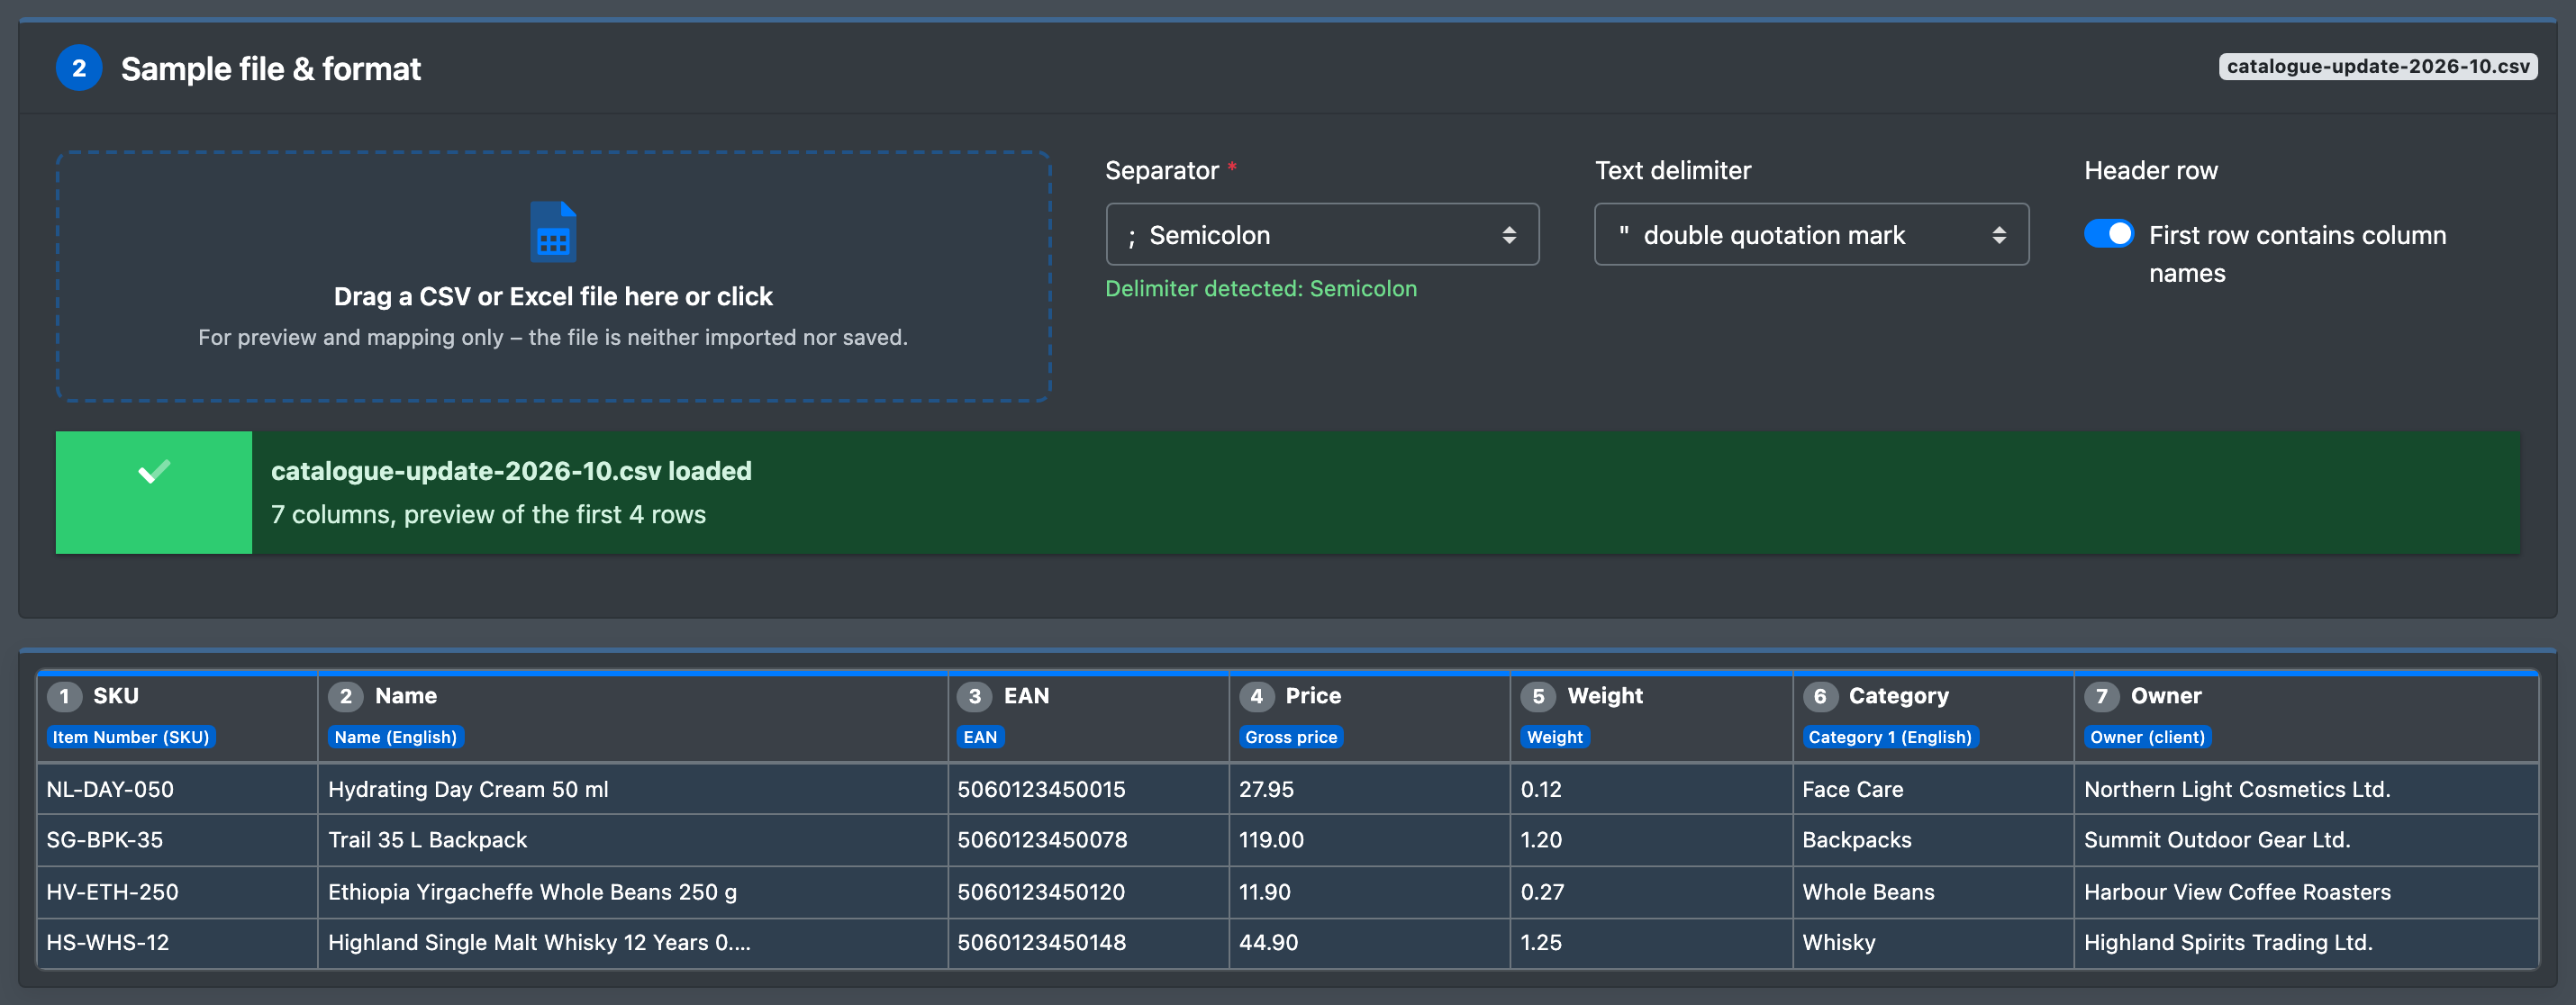The height and width of the screenshot is (1005, 2576).
Task: Click Northern Light Cosmetics Ltd. cell
Action: coord(2306,789)
